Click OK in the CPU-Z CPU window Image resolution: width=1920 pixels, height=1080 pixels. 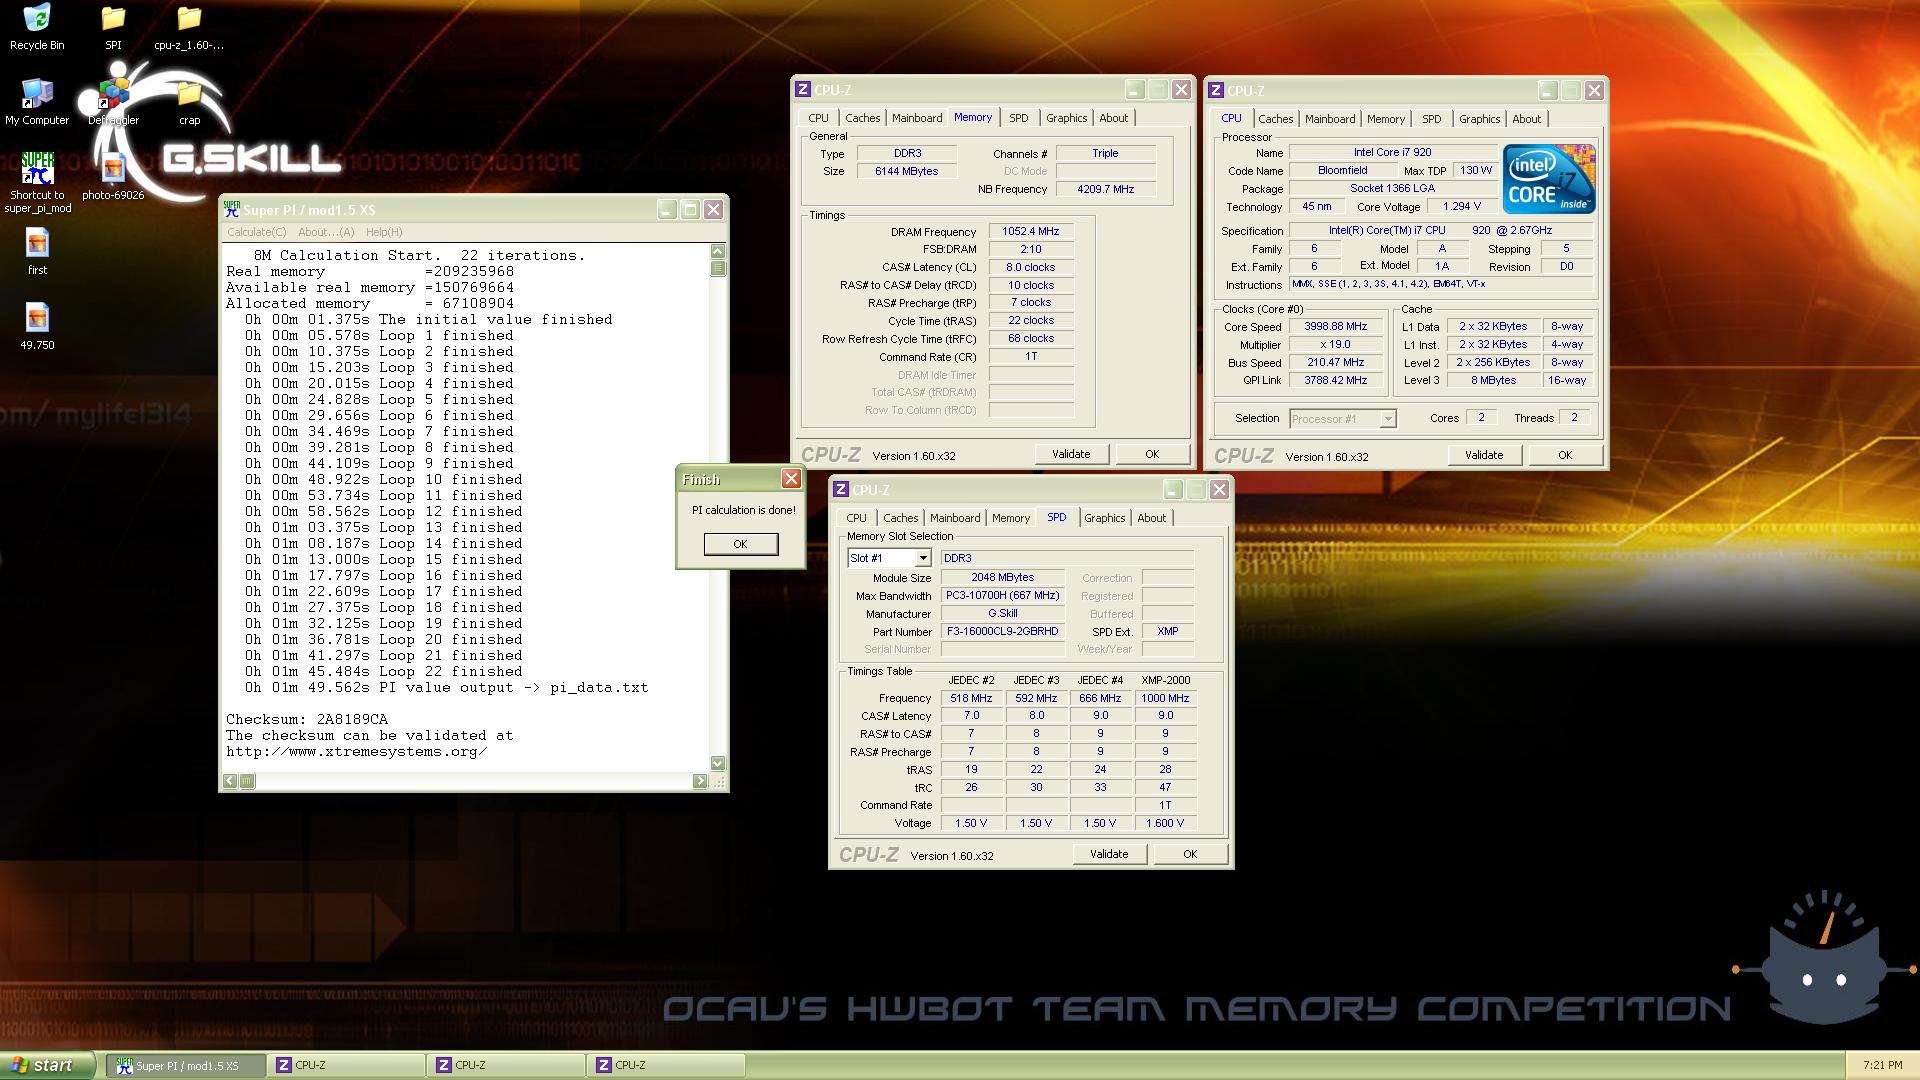[x=1565, y=455]
